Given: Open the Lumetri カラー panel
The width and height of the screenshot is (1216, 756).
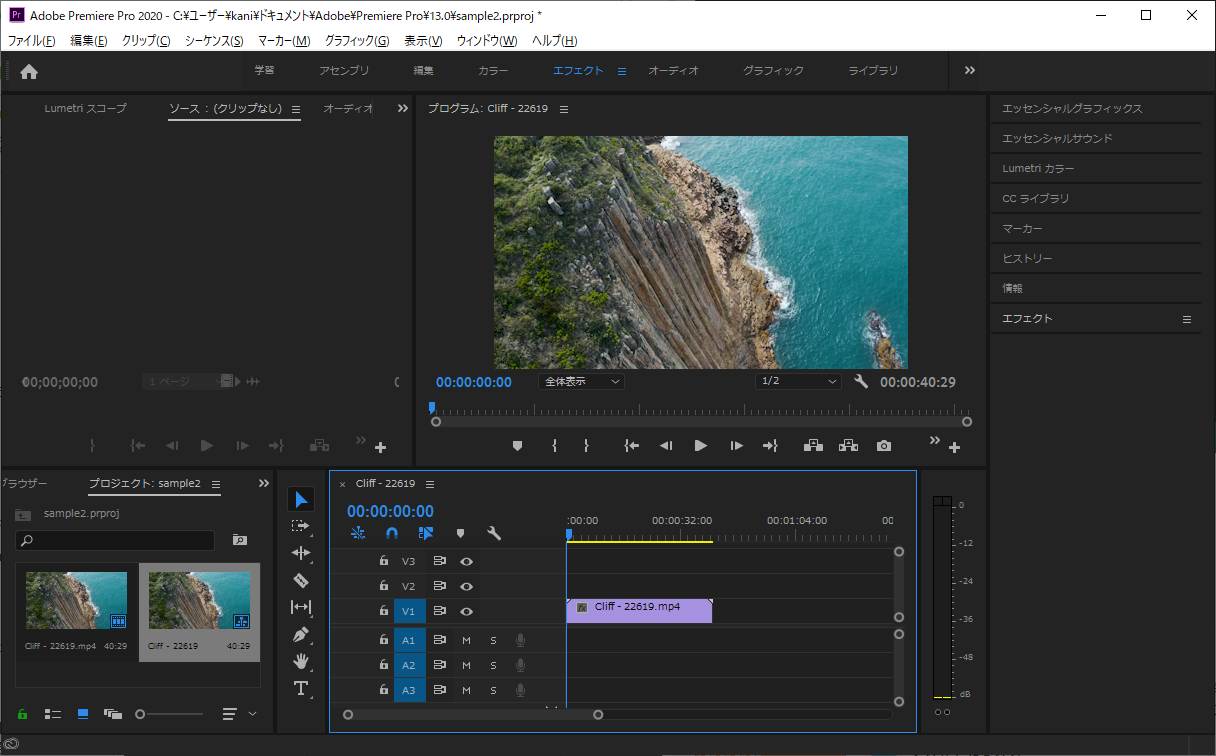Looking at the screenshot, I should click(1038, 169).
